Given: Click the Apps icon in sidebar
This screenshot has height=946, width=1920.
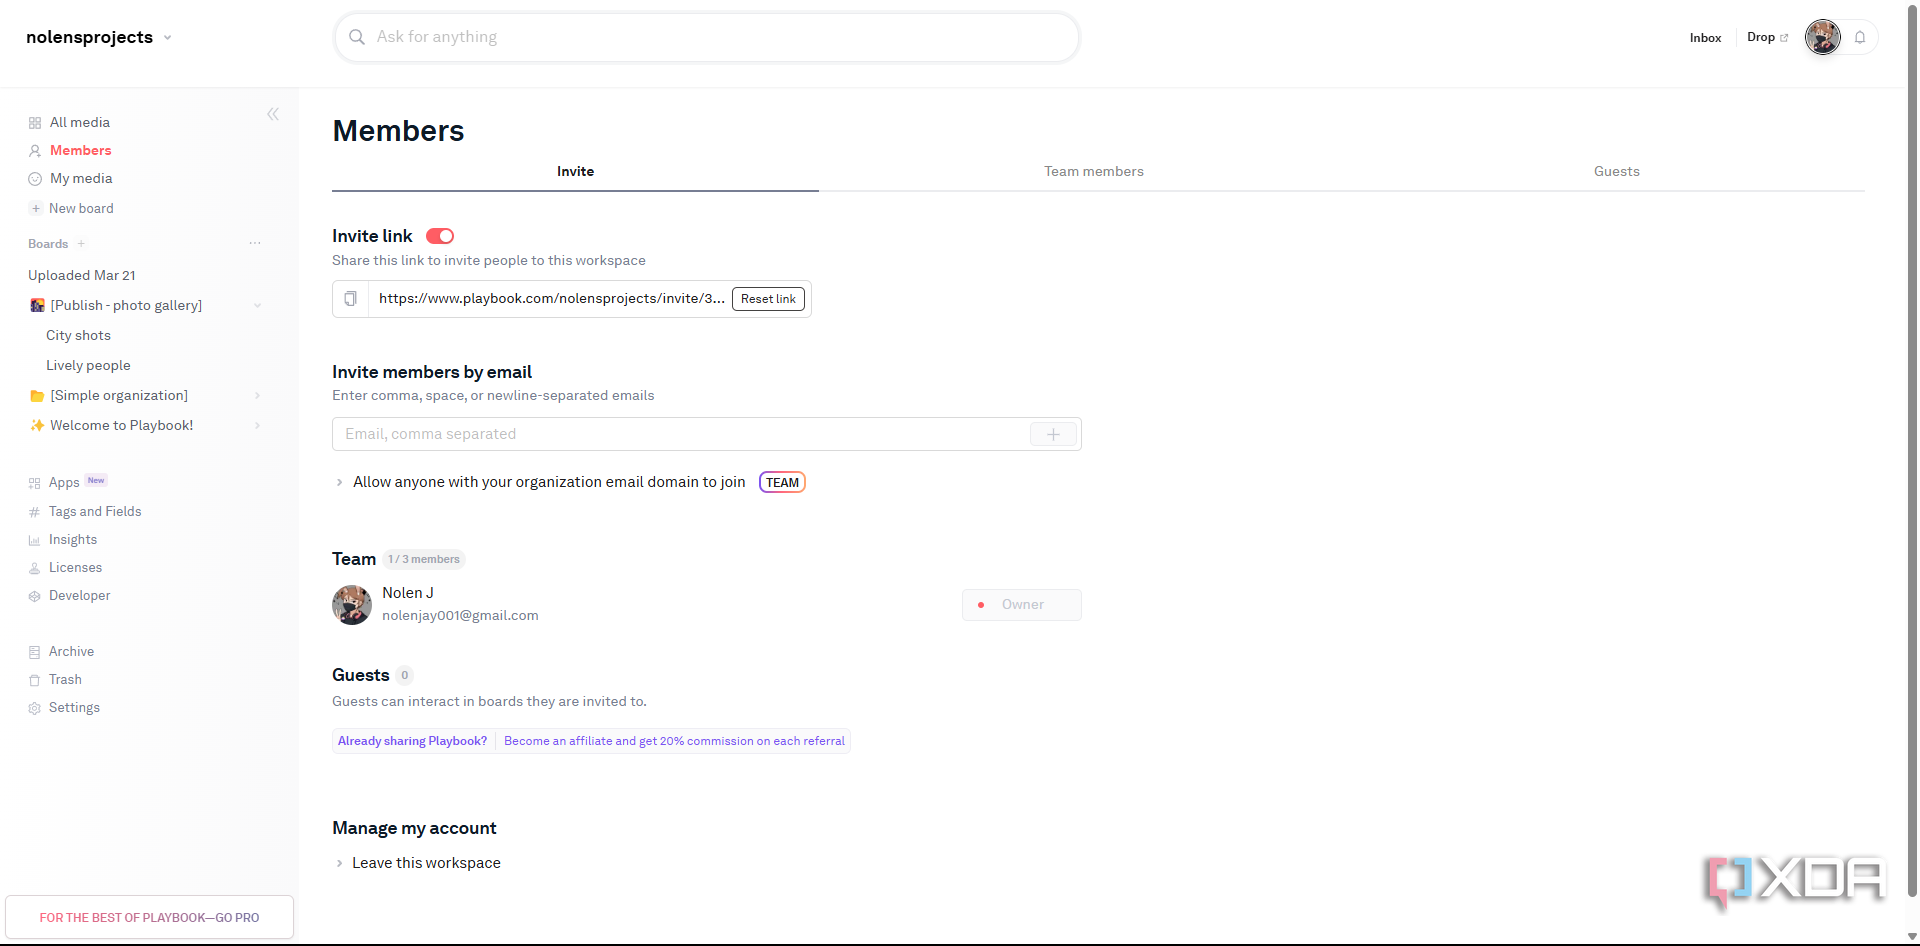Looking at the screenshot, I should 35,483.
